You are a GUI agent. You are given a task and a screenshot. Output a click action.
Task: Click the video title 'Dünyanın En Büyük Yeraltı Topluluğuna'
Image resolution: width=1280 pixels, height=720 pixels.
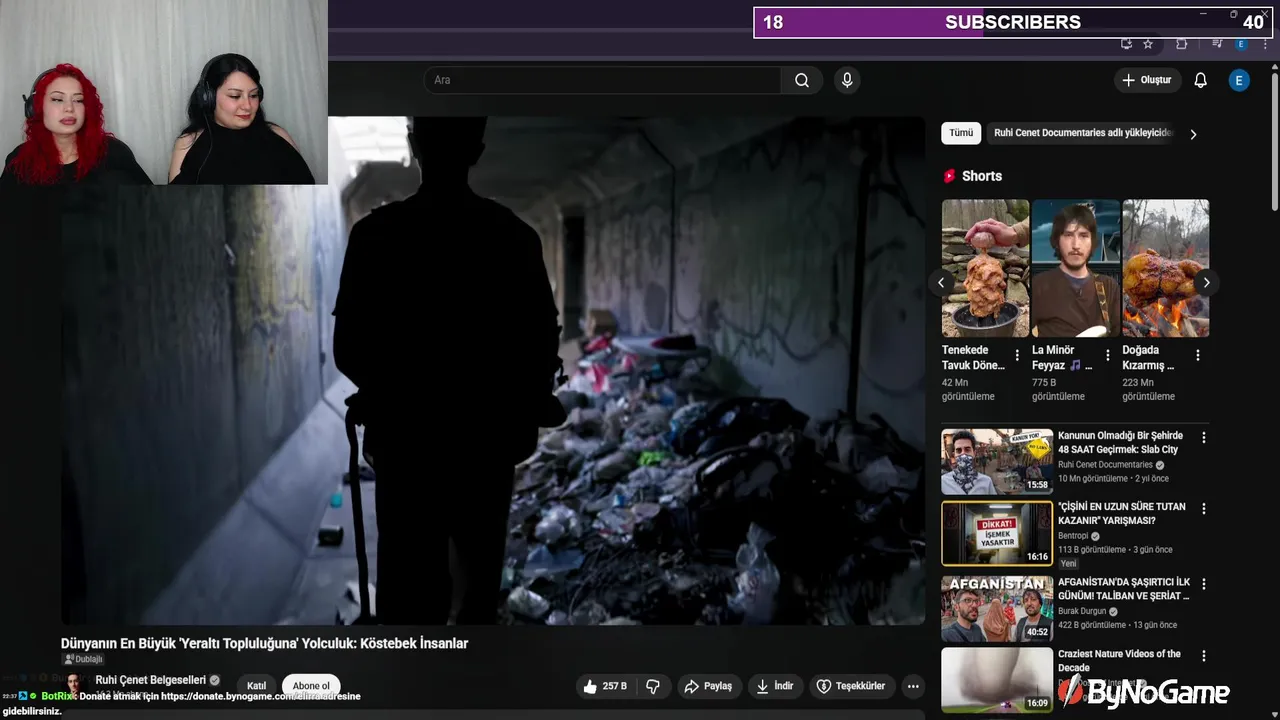[x=264, y=643]
